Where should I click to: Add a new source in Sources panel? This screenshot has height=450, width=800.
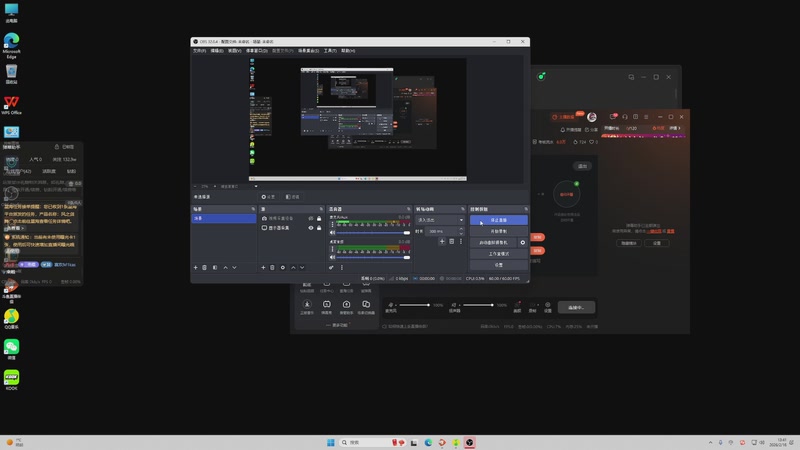tap(263, 267)
